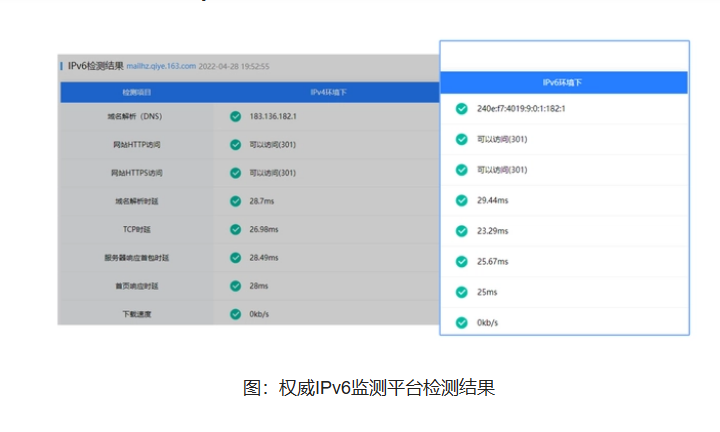The image size is (720, 432).
Task: Select the 首页响应时延 row label
Action: [x=137, y=286]
